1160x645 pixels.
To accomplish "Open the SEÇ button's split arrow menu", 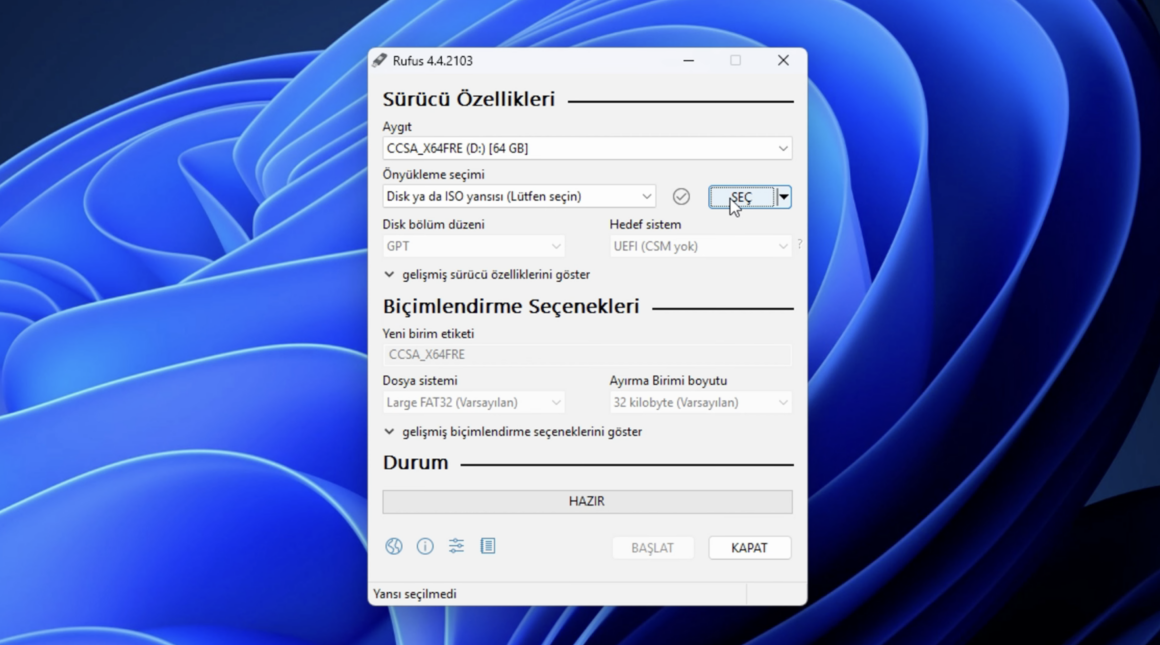I will point(783,197).
